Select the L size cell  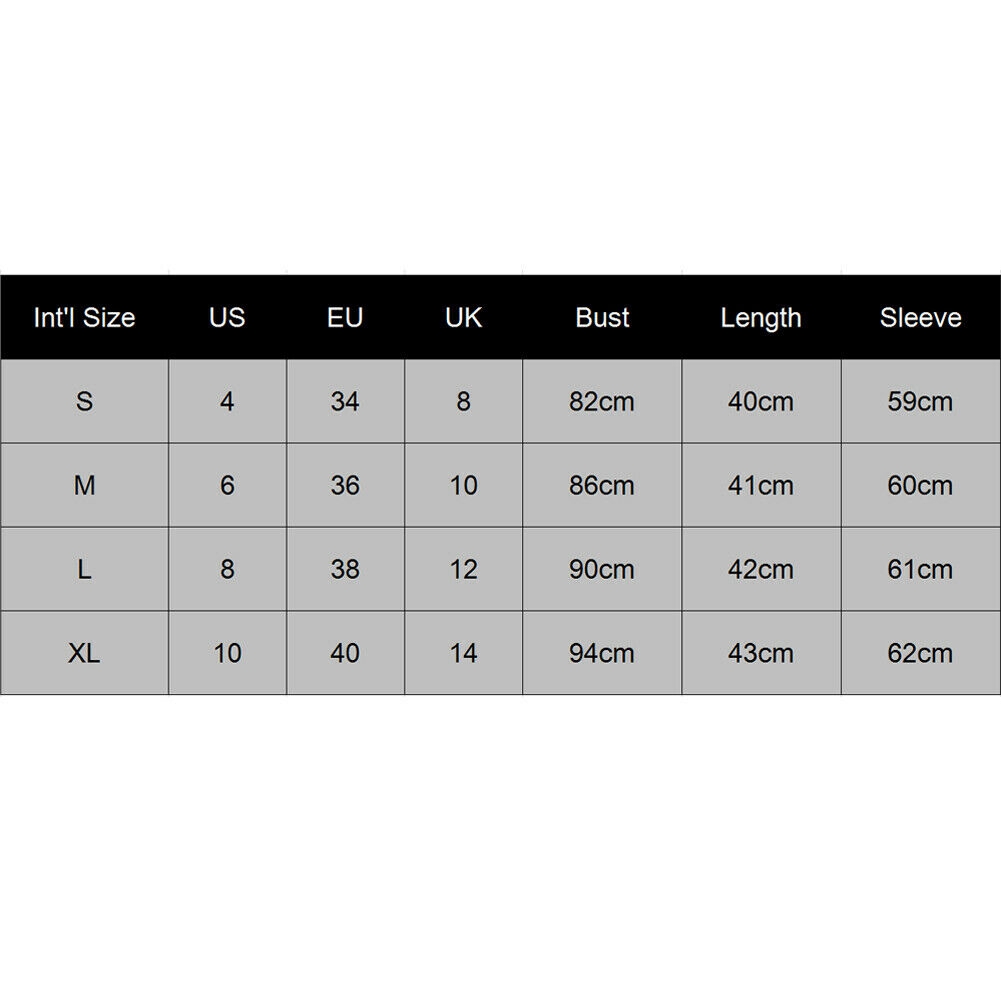[x=84, y=570]
